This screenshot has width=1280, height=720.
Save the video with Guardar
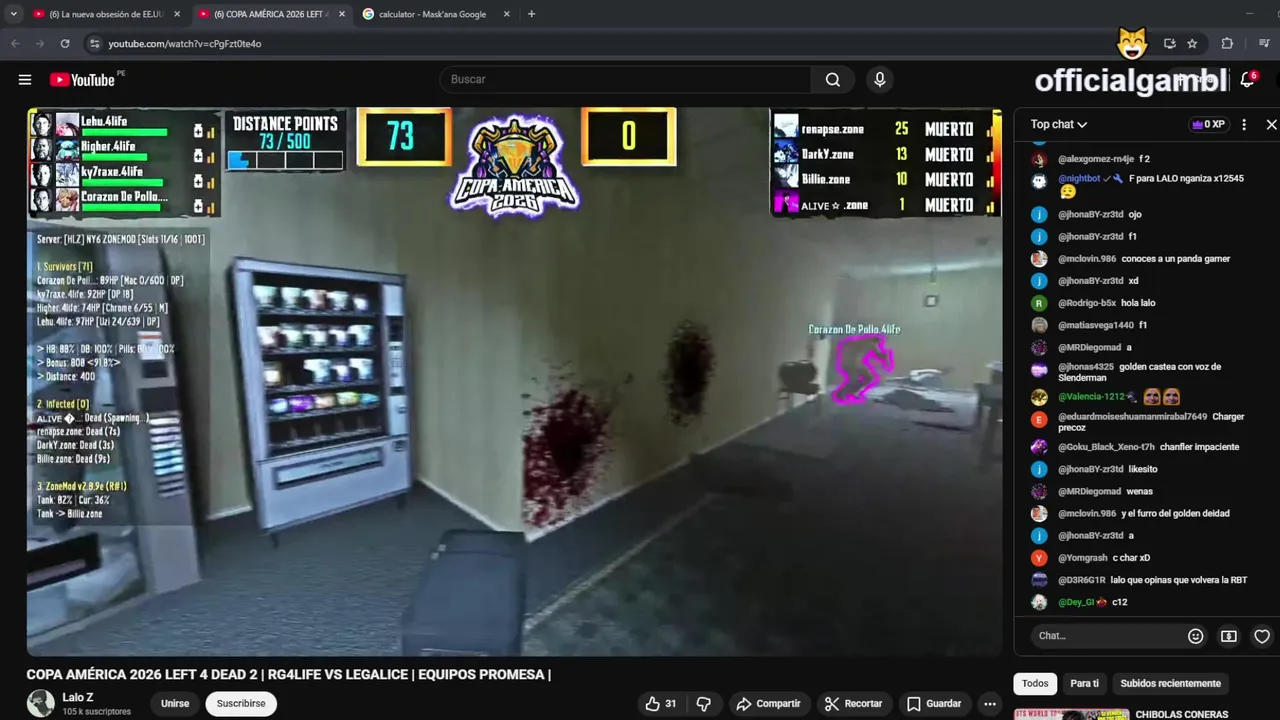click(x=934, y=704)
